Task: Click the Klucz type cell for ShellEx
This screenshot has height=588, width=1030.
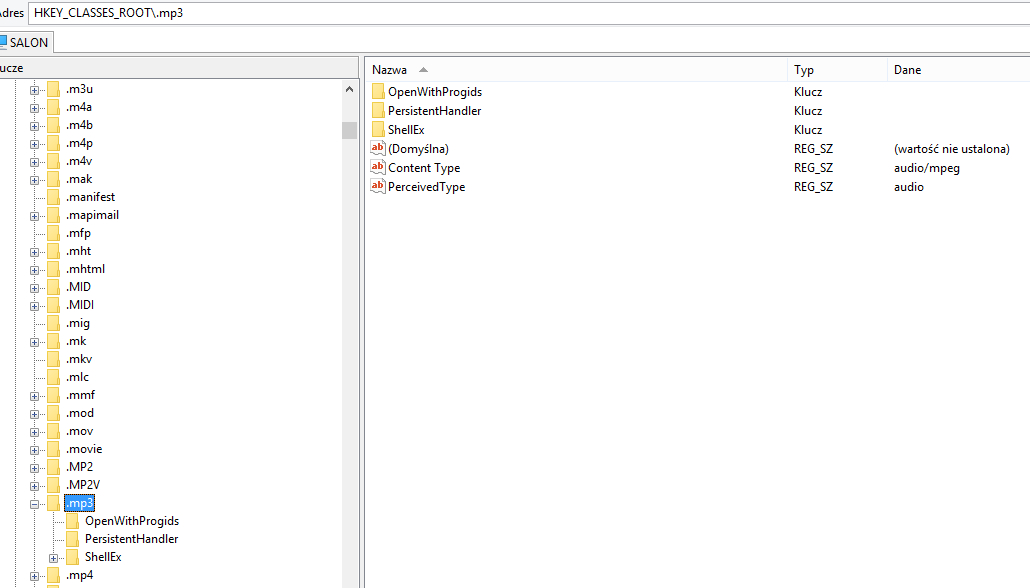Action: (x=808, y=130)
